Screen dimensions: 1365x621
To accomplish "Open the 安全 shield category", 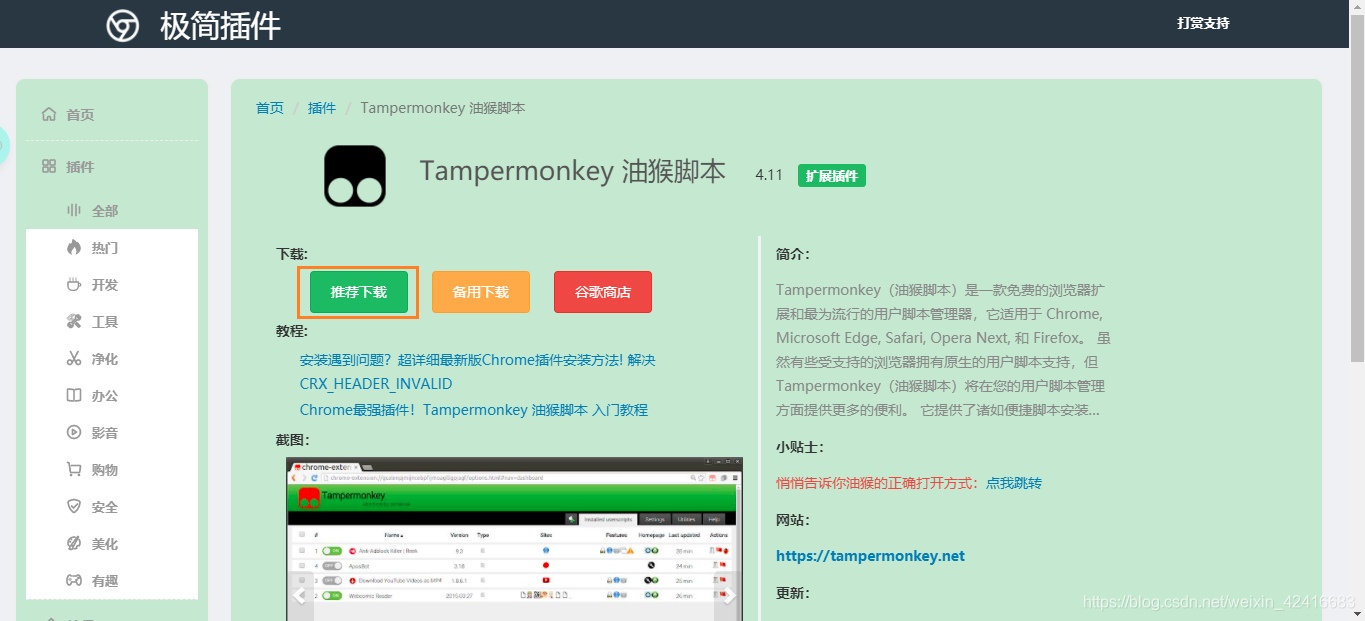I will pos(92,507).
